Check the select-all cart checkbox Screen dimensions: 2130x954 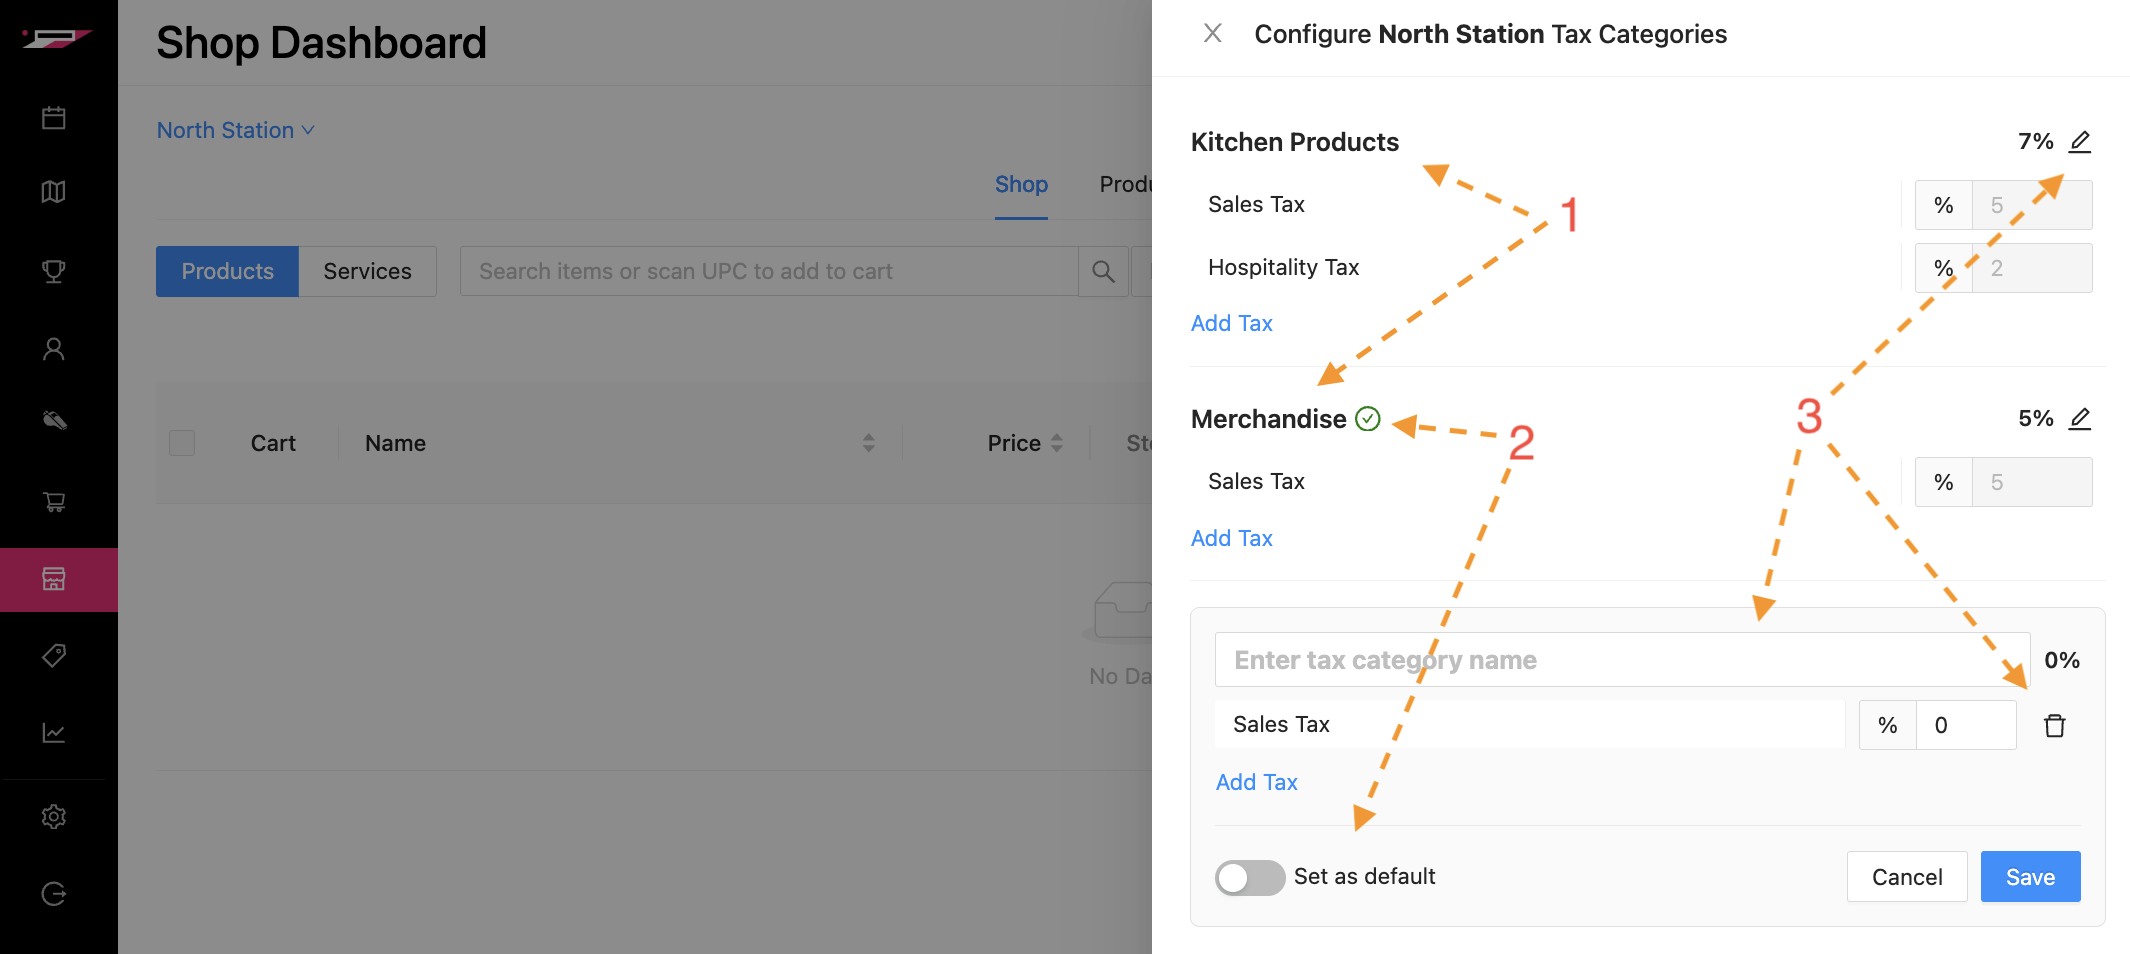tap(182, 443)
